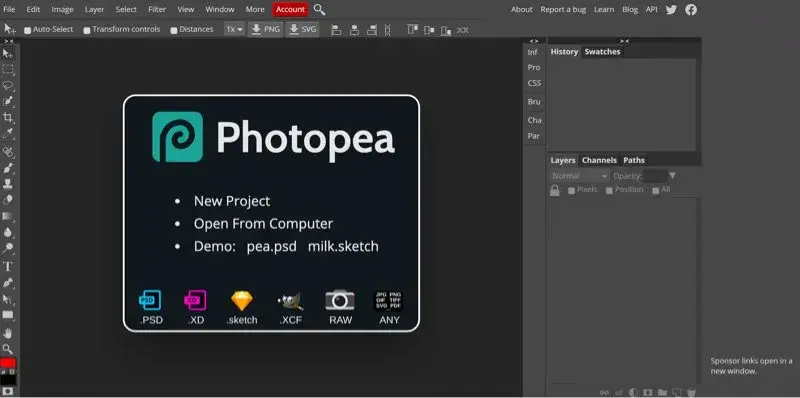This screenshot has height=398, width=800.
Task: Select the Eyedropper tool
Action: point(8,134)
